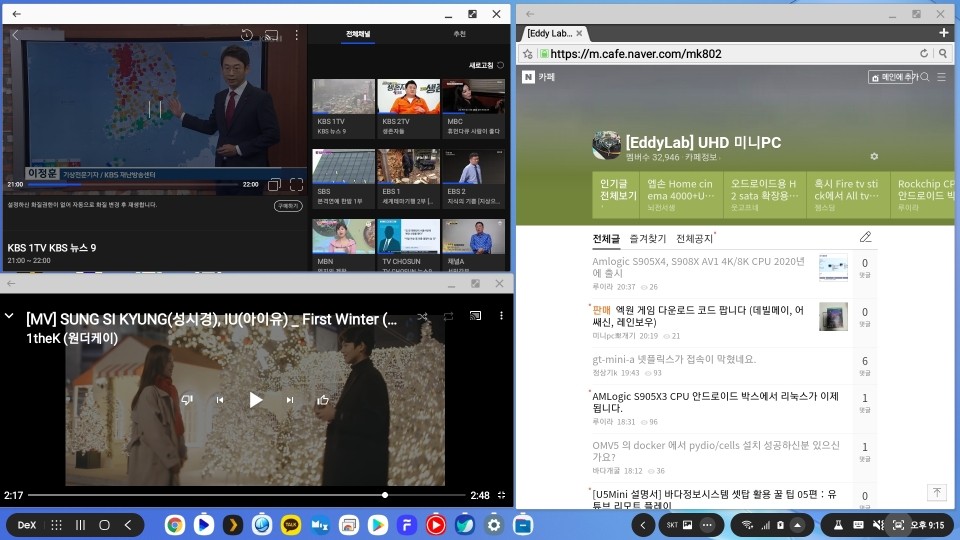The width and height of the screenshot is (960, 540).
Task: Select the 즐겨찾기 tab
Action: [648, 238]
